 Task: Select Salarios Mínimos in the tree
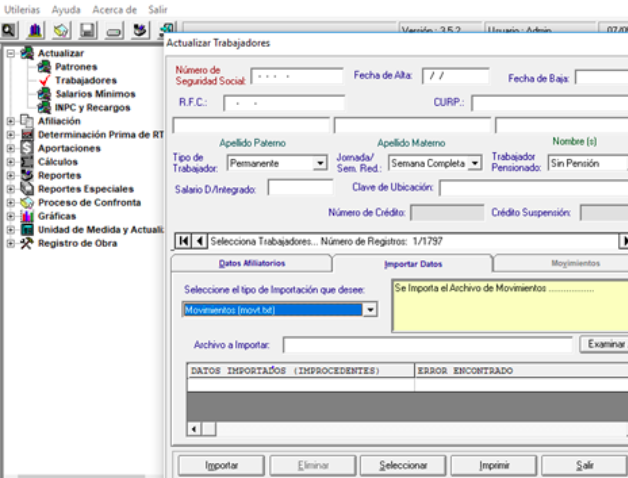click(x=95, y=94)
